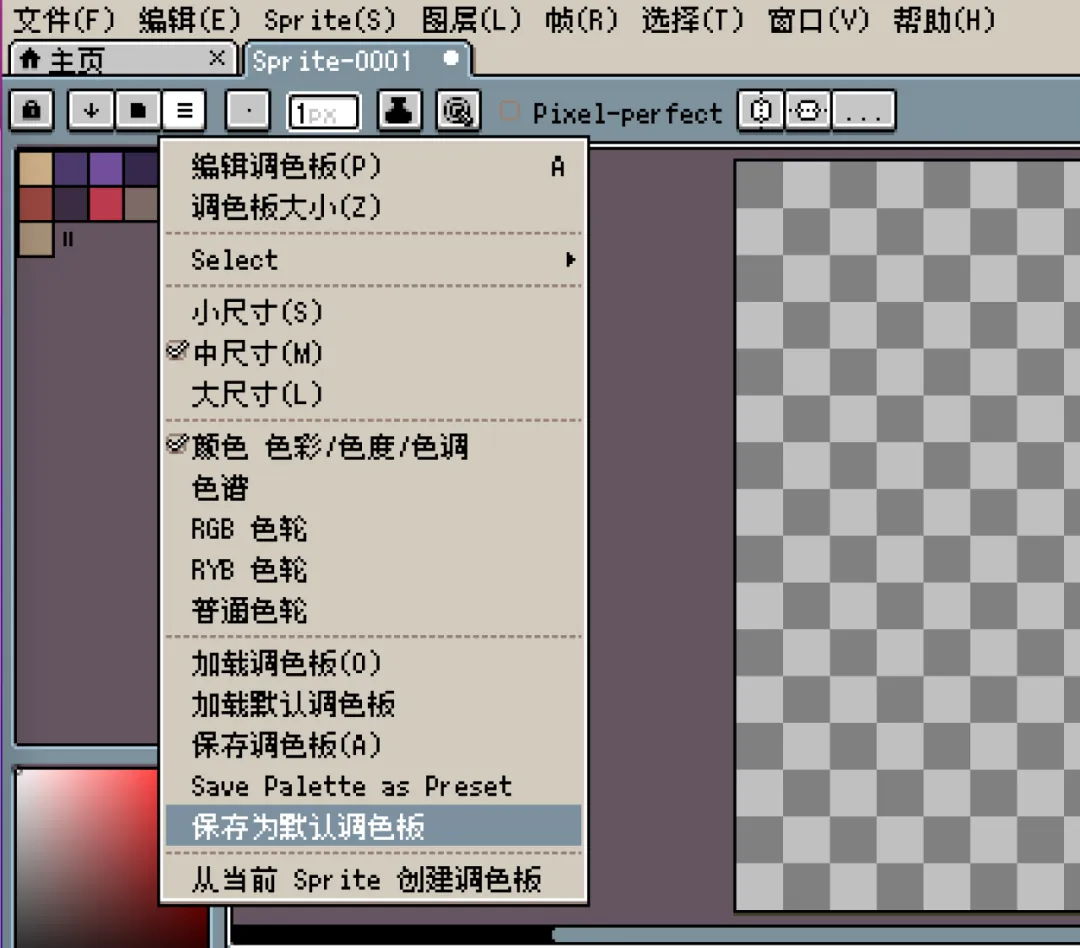
Task: Choose 普通色轮 color selector
Action: click(373, 610)
